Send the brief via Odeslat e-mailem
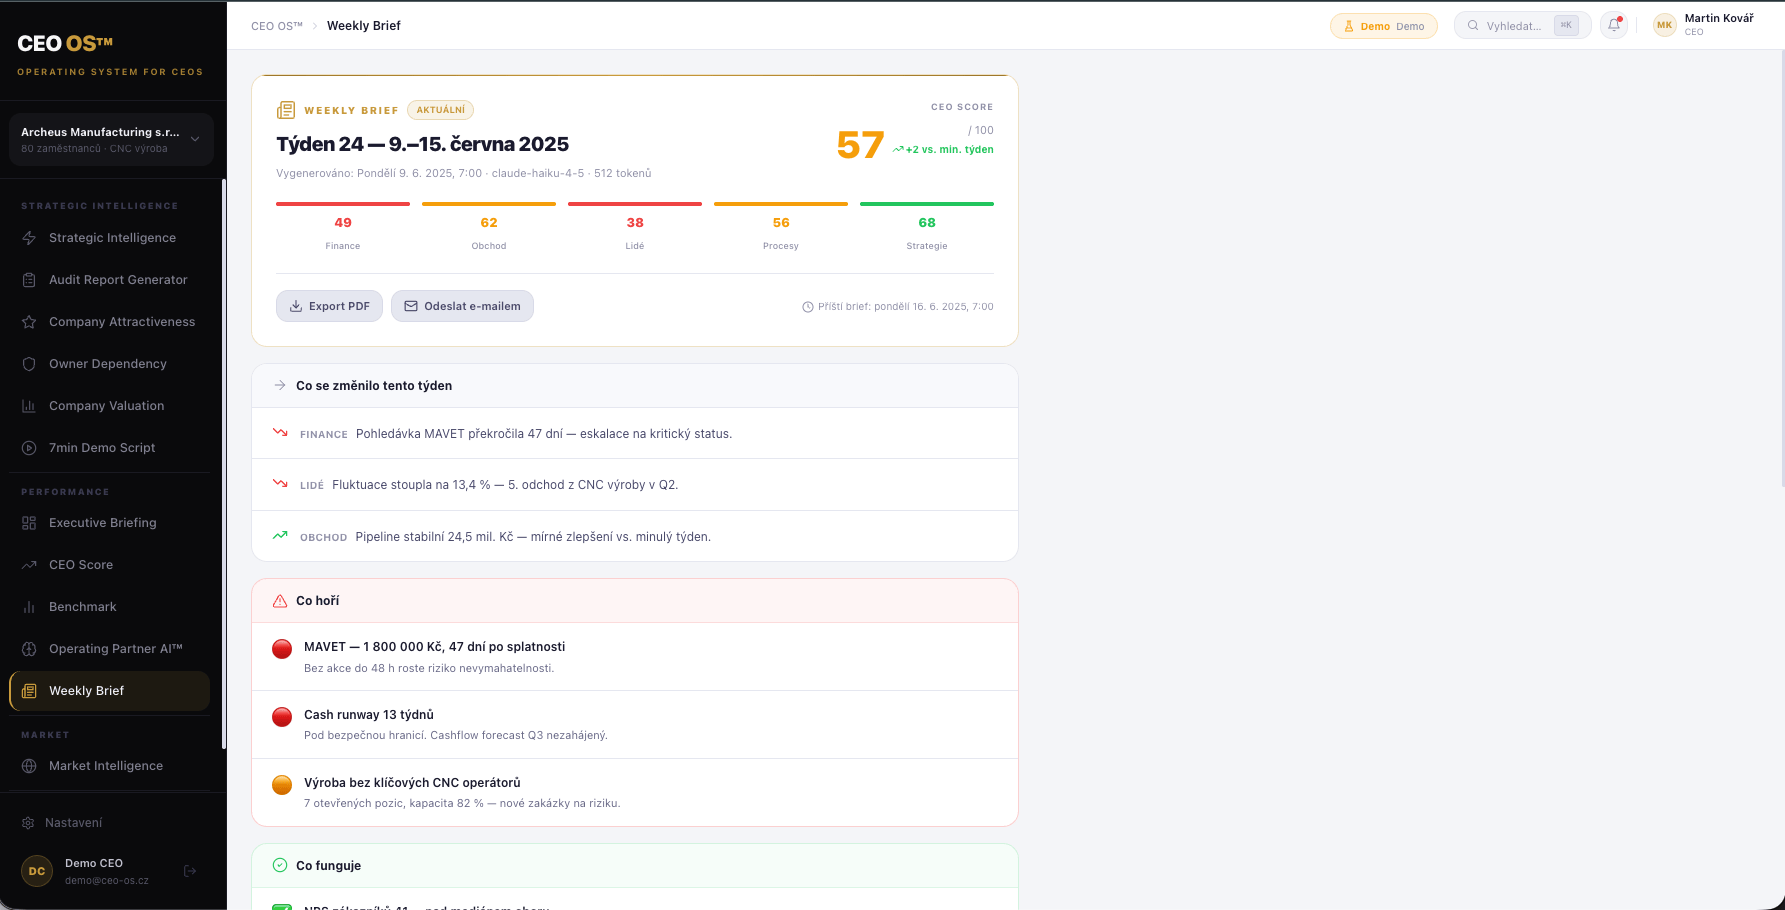This screenshot has width=1785, height=910. click(462, 306)
